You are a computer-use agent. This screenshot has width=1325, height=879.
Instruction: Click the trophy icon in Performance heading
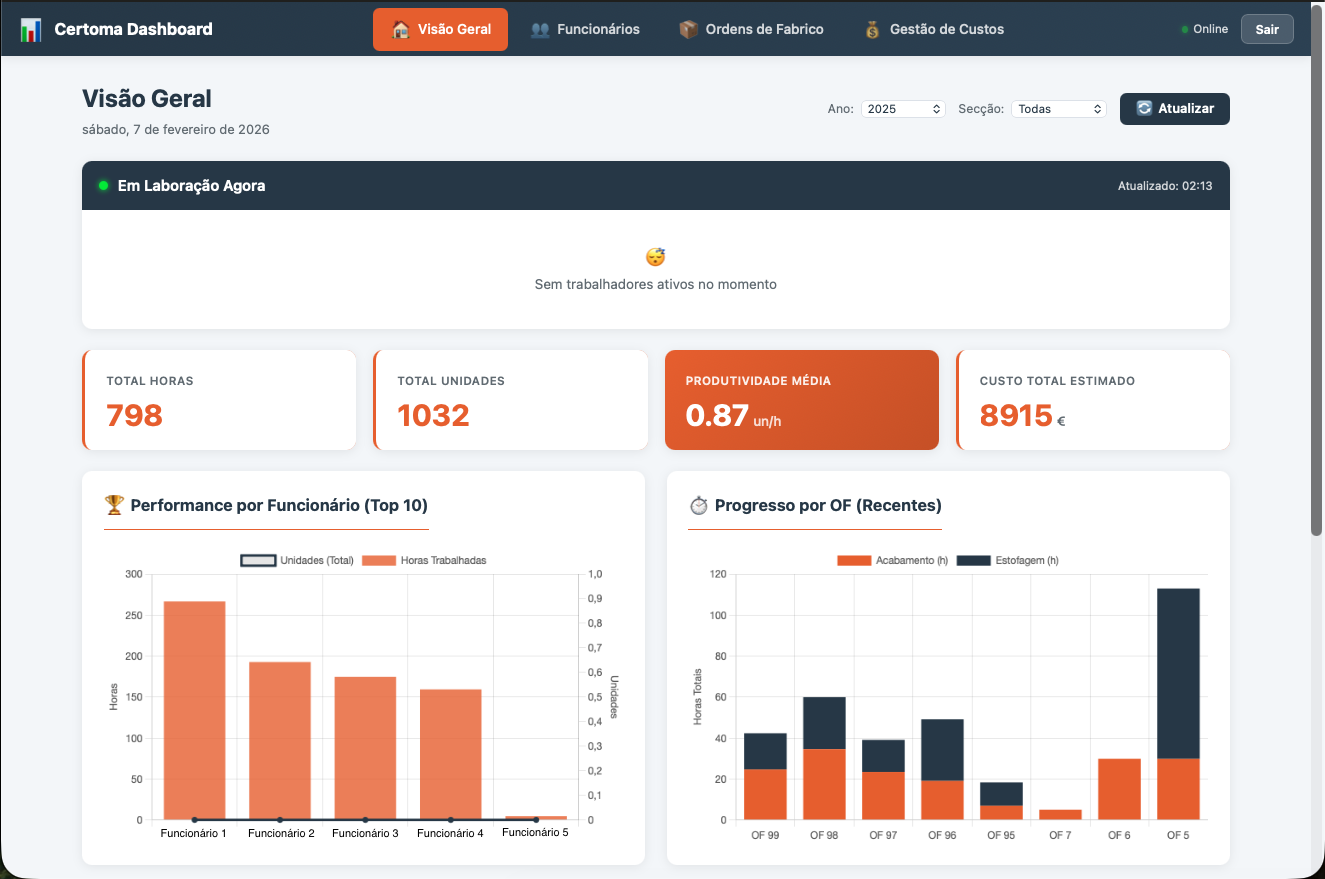click(114, 505)
